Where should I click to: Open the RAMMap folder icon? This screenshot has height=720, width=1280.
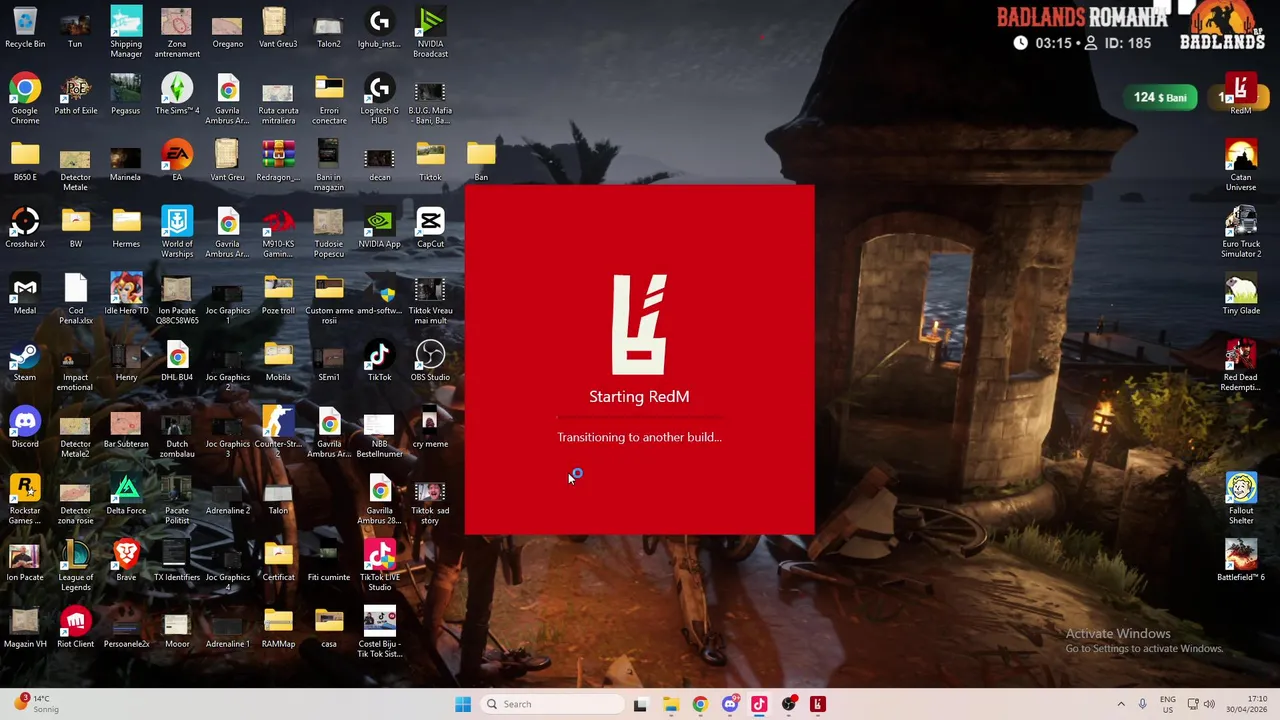tap(278, 627)
